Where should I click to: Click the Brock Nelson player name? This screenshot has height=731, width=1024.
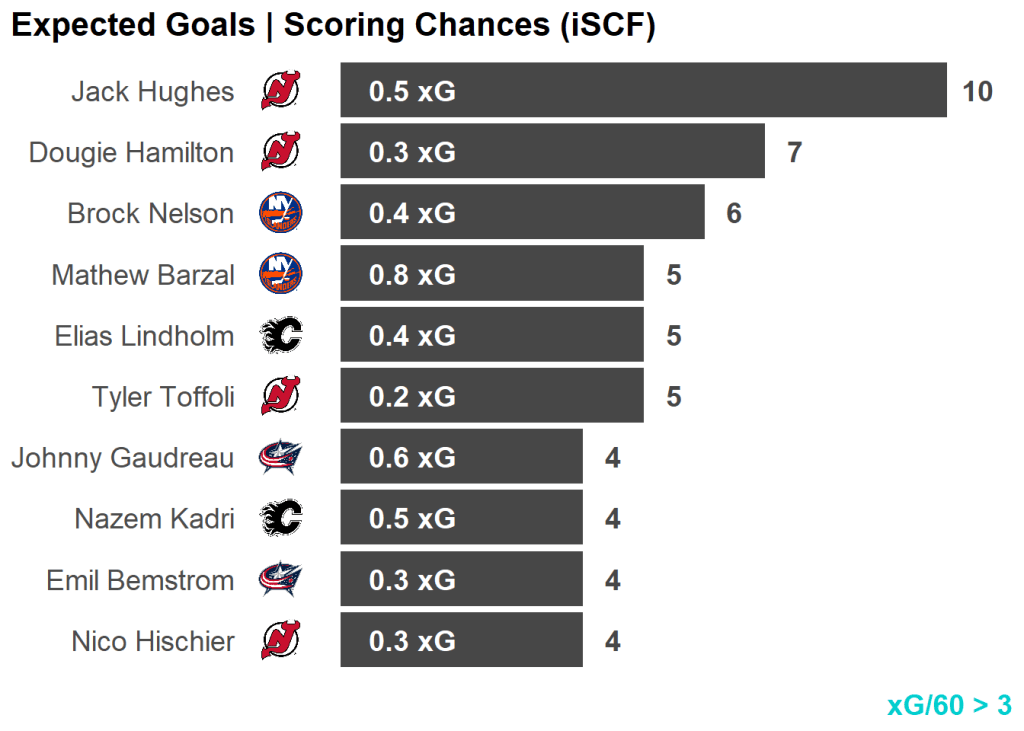pyautogui.click(x=150, y=214)
